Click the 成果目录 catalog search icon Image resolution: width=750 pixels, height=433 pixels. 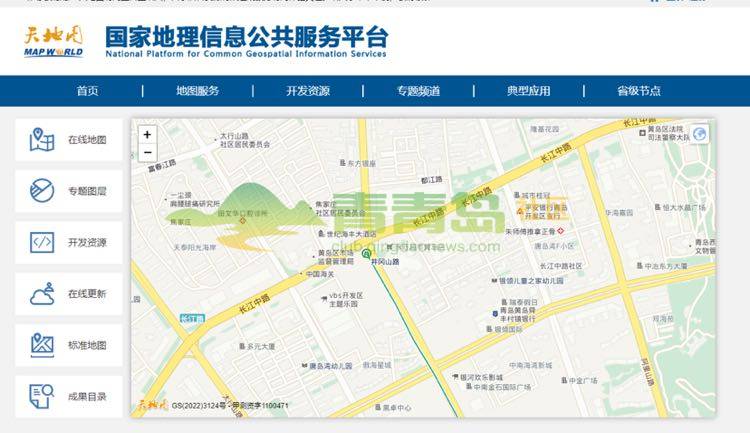pos(42,396)
